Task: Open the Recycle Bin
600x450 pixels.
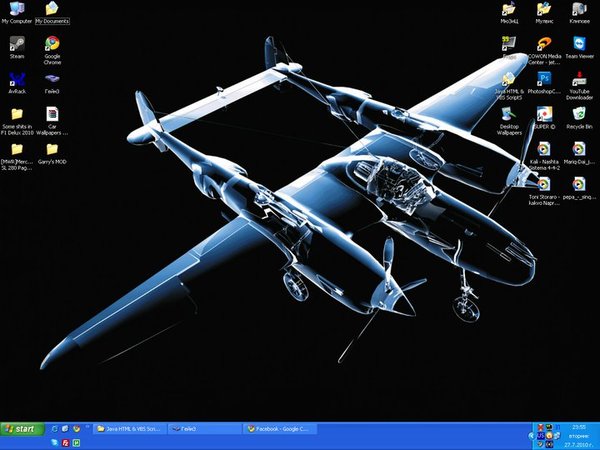Action: click(x=579, y=118)
